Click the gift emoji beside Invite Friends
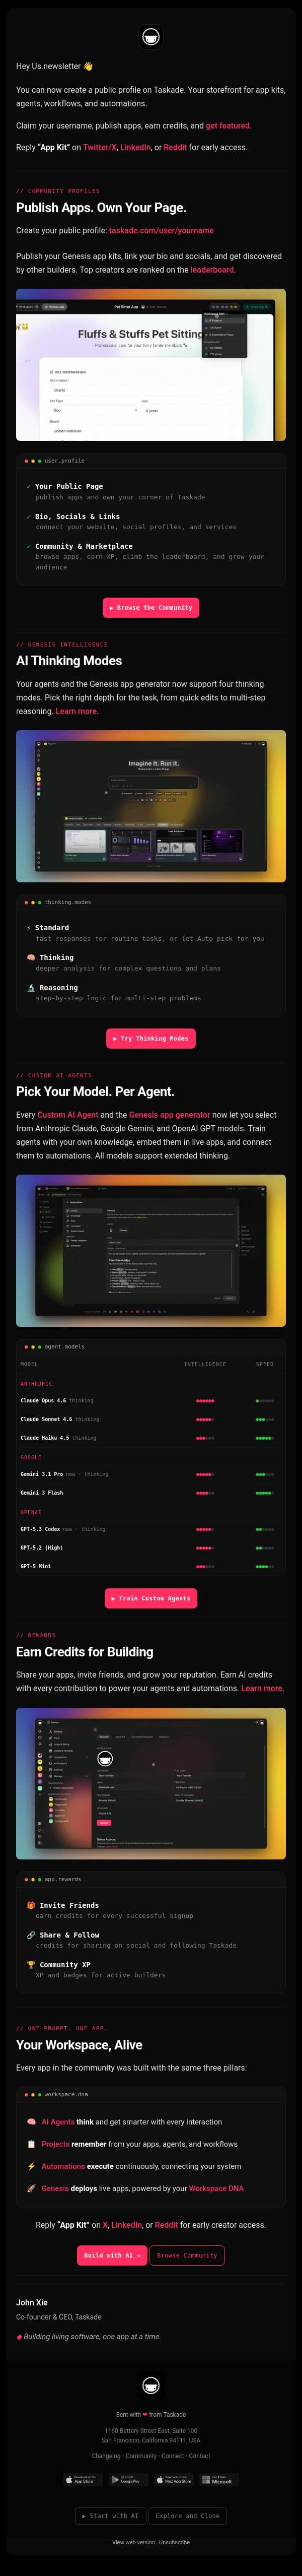Image resolution: width=302 pixels, height=2576 pixels. 31,1905
